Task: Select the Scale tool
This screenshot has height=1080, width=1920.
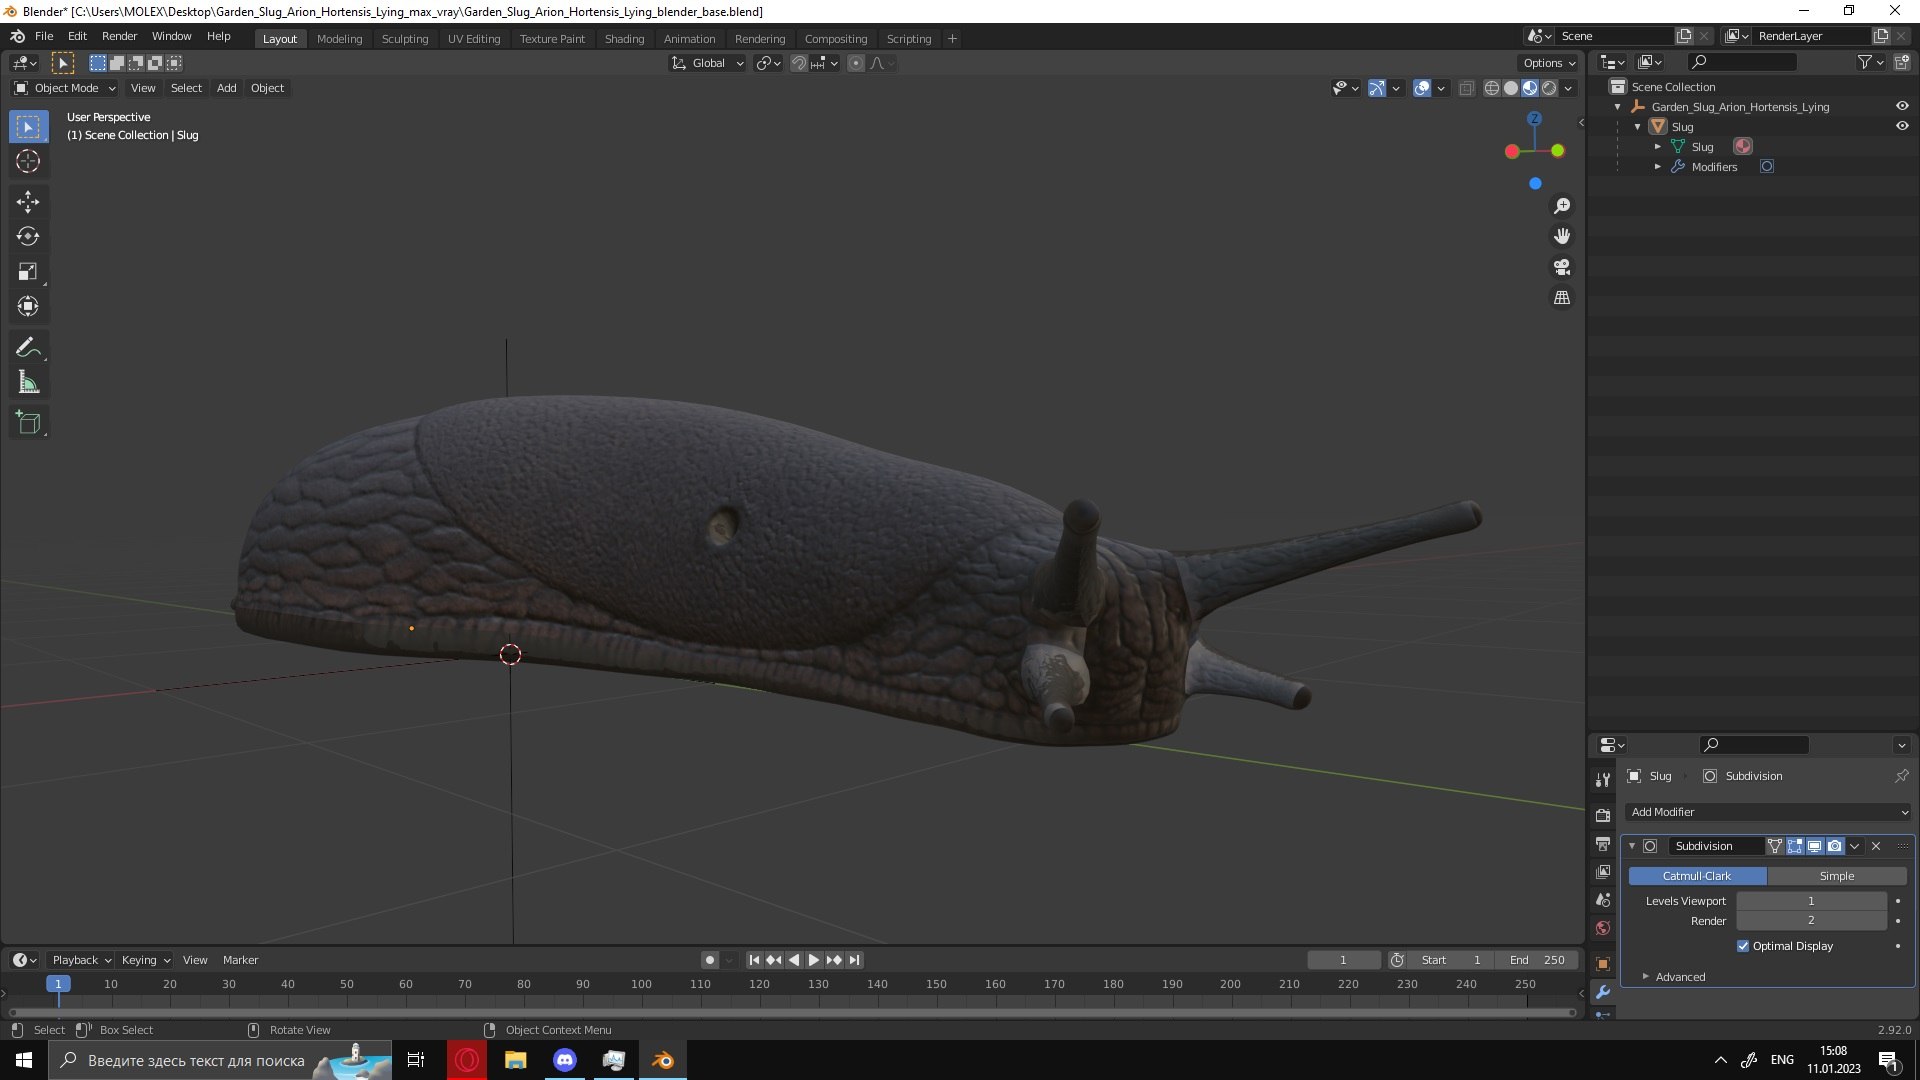Action: 28,272
